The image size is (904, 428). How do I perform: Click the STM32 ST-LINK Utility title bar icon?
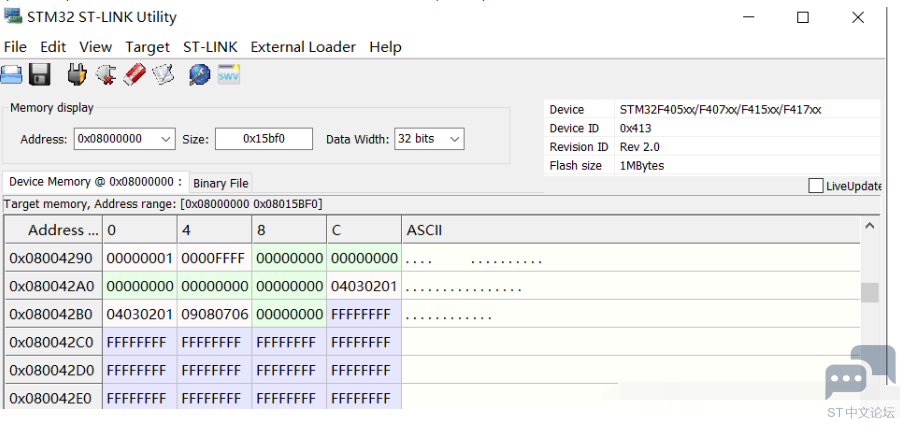pos(13,16)
